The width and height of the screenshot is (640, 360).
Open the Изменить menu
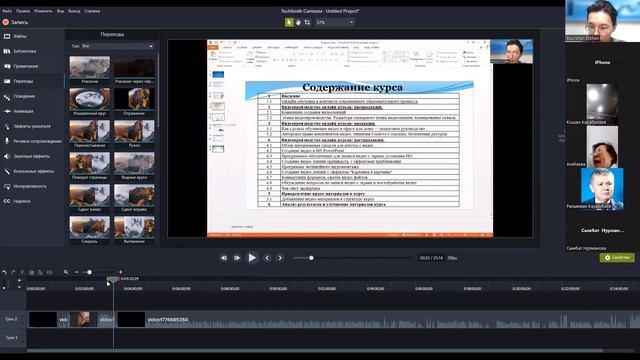(43, 11)
